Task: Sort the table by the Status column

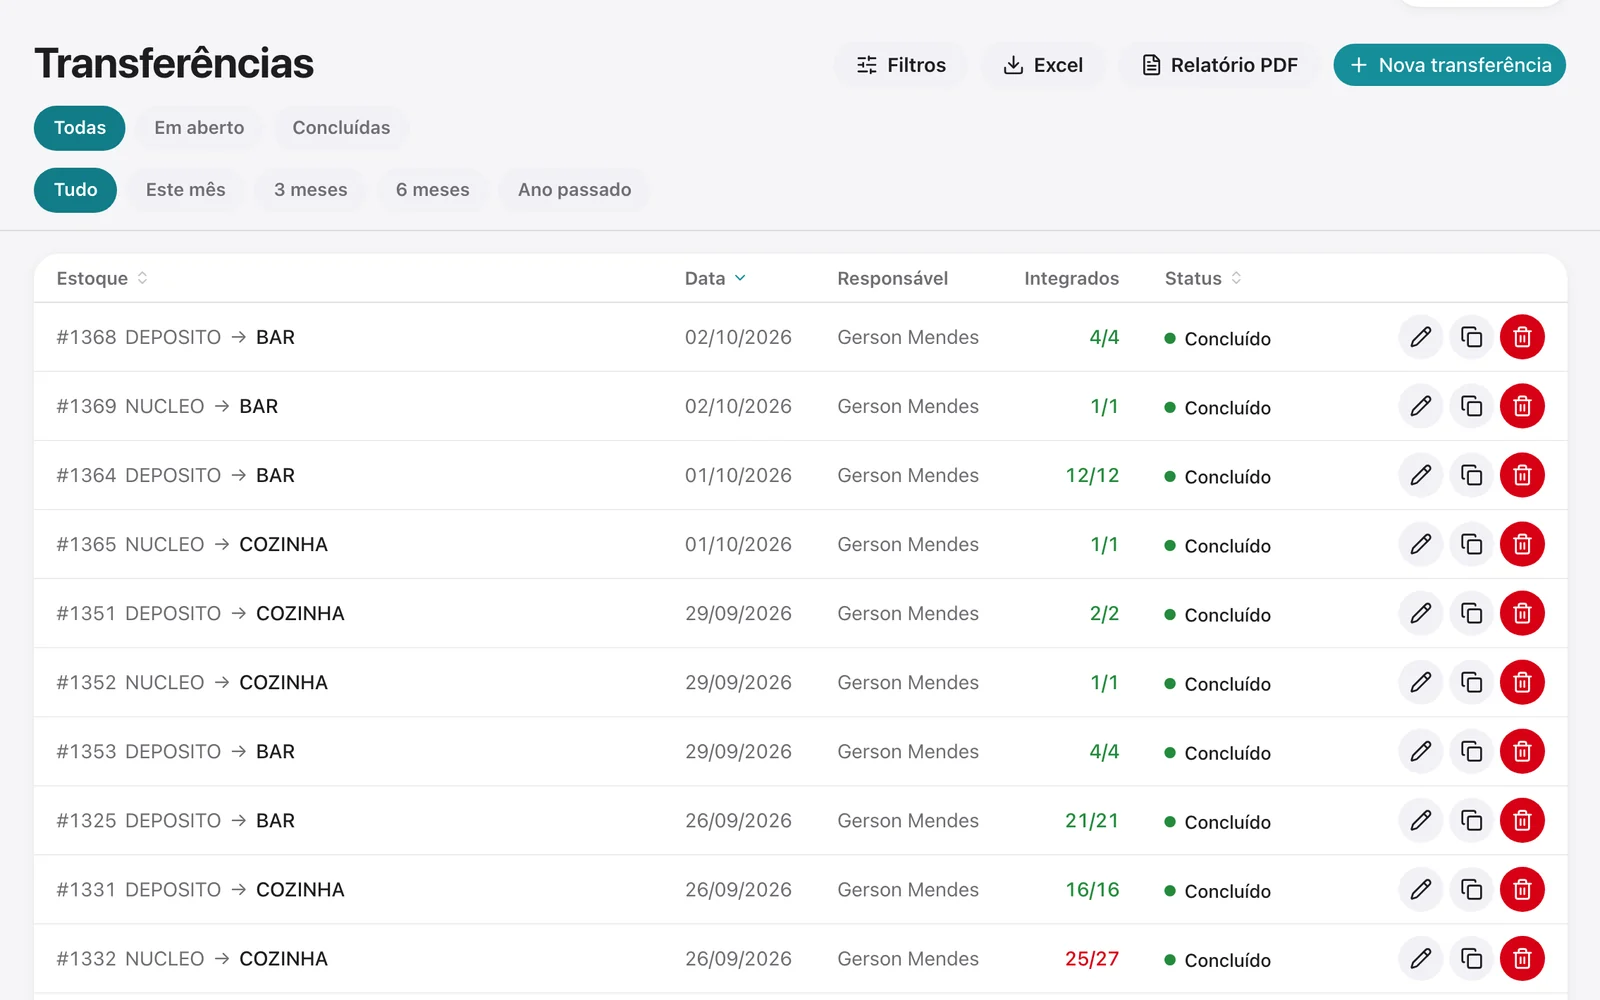Action: click(x=1203, y=278)
